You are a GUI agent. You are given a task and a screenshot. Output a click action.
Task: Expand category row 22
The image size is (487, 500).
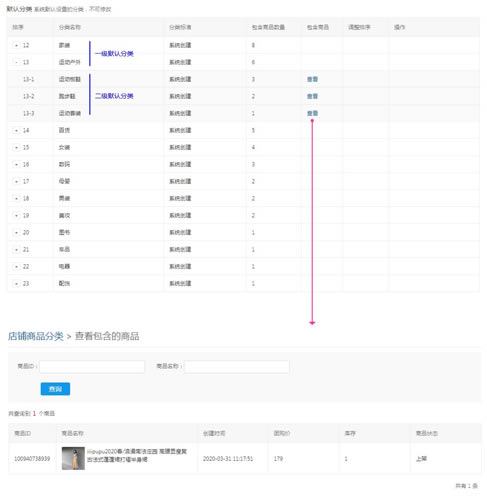coord(16,266)
